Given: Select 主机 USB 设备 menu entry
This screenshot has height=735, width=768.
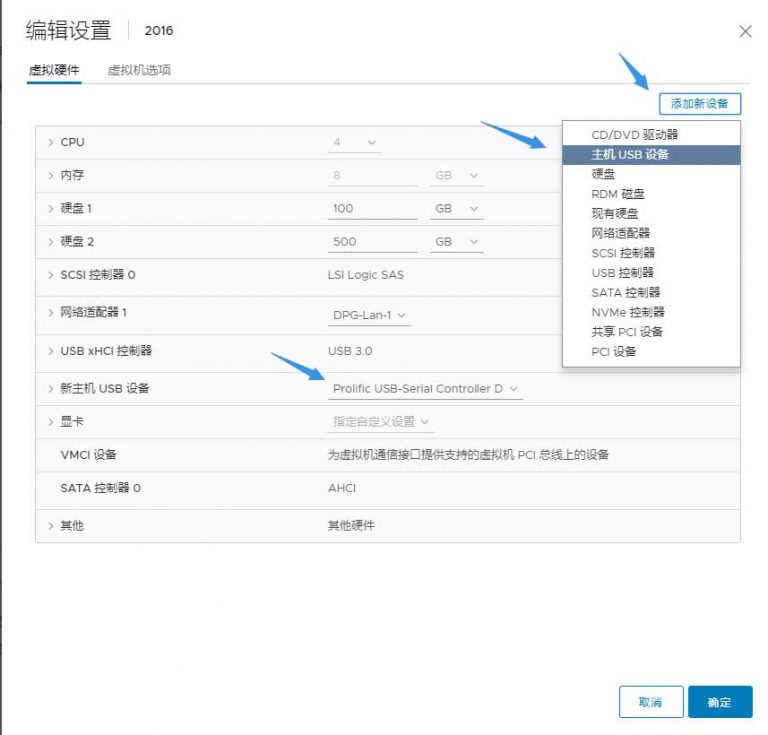Looking at the screenshot, I should (x=630, y=154).
